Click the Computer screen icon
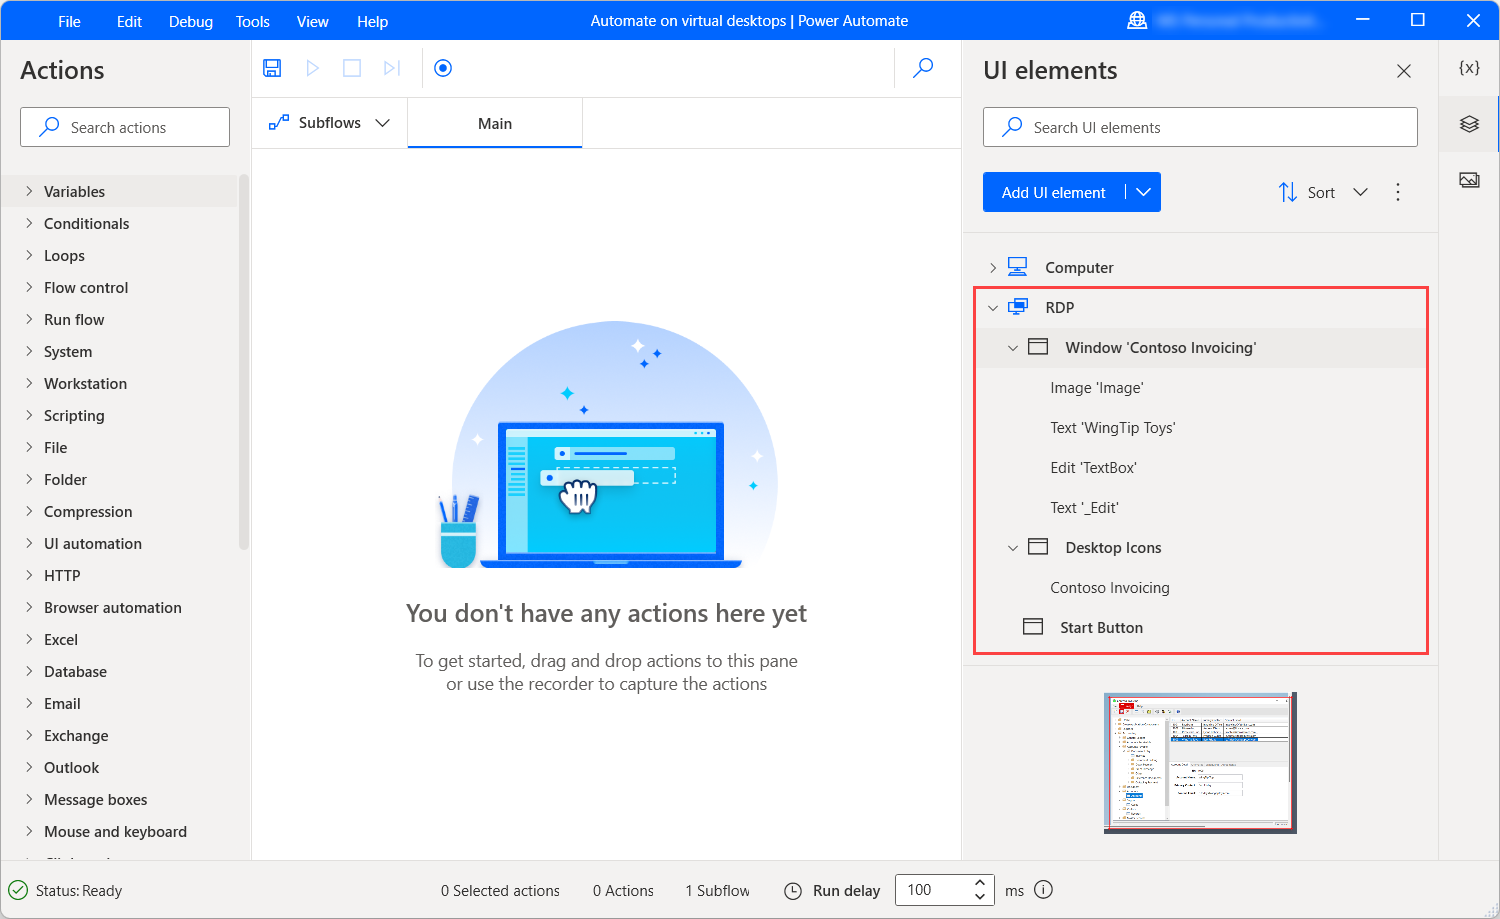Viewport: 1500px width, 919px height. 1017,266
